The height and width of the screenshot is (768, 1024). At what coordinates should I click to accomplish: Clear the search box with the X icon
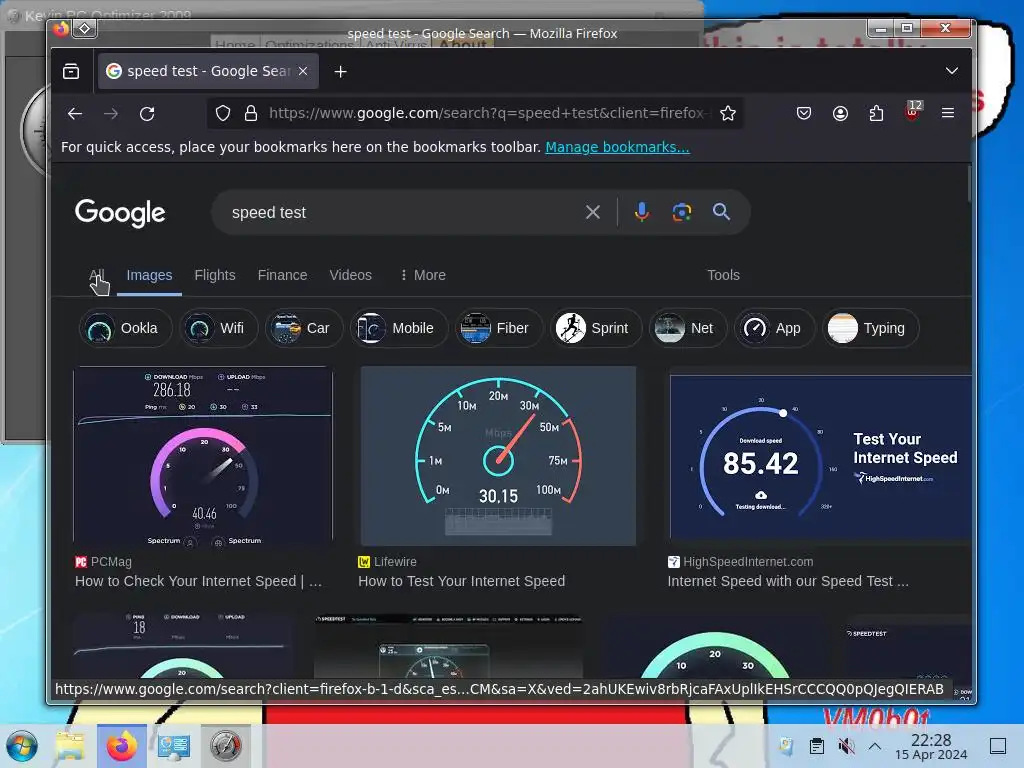point(593,212)
